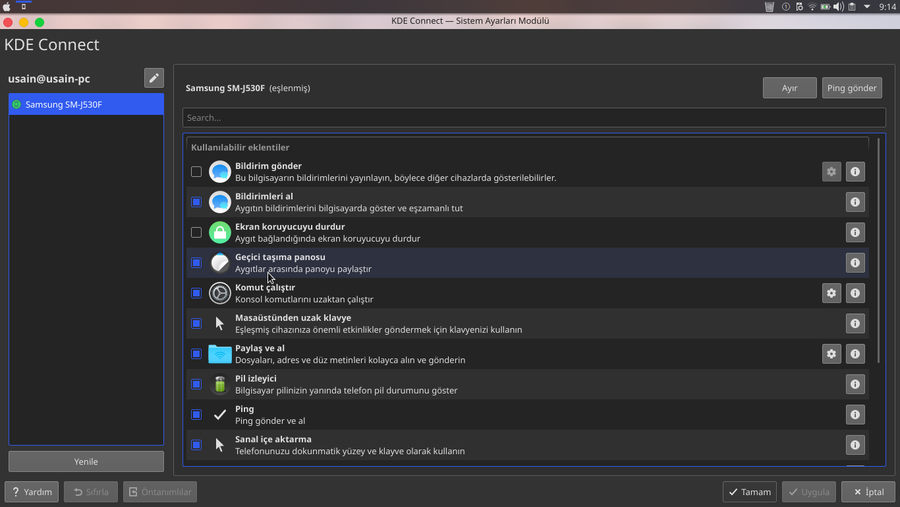Show info for Sanal içe aktarma plugin
Image resolution: width=900 pixels, height=507 pixels.
click(855, 445)
